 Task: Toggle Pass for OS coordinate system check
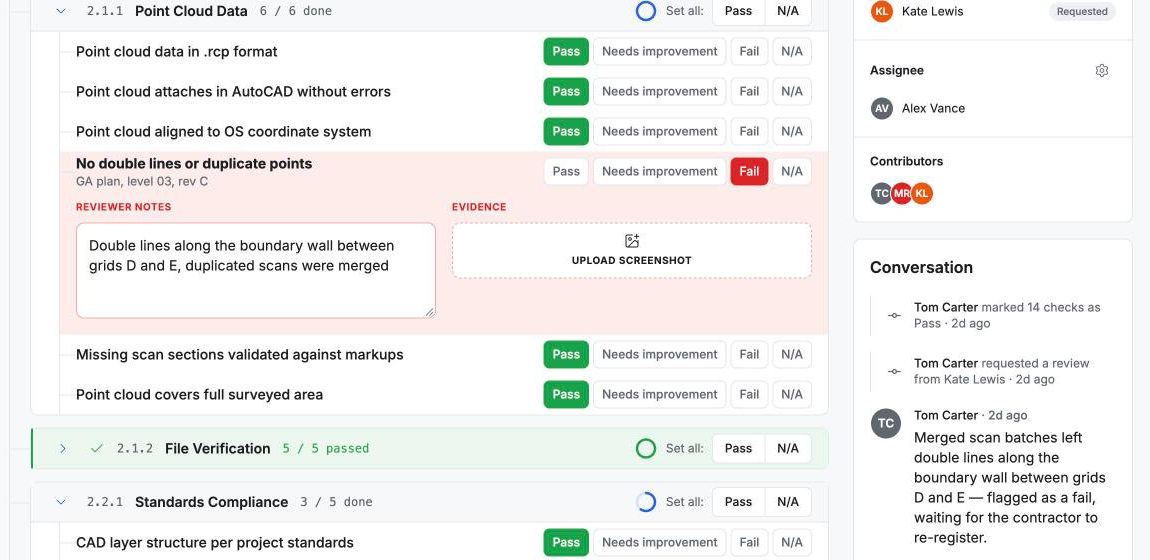565,131
